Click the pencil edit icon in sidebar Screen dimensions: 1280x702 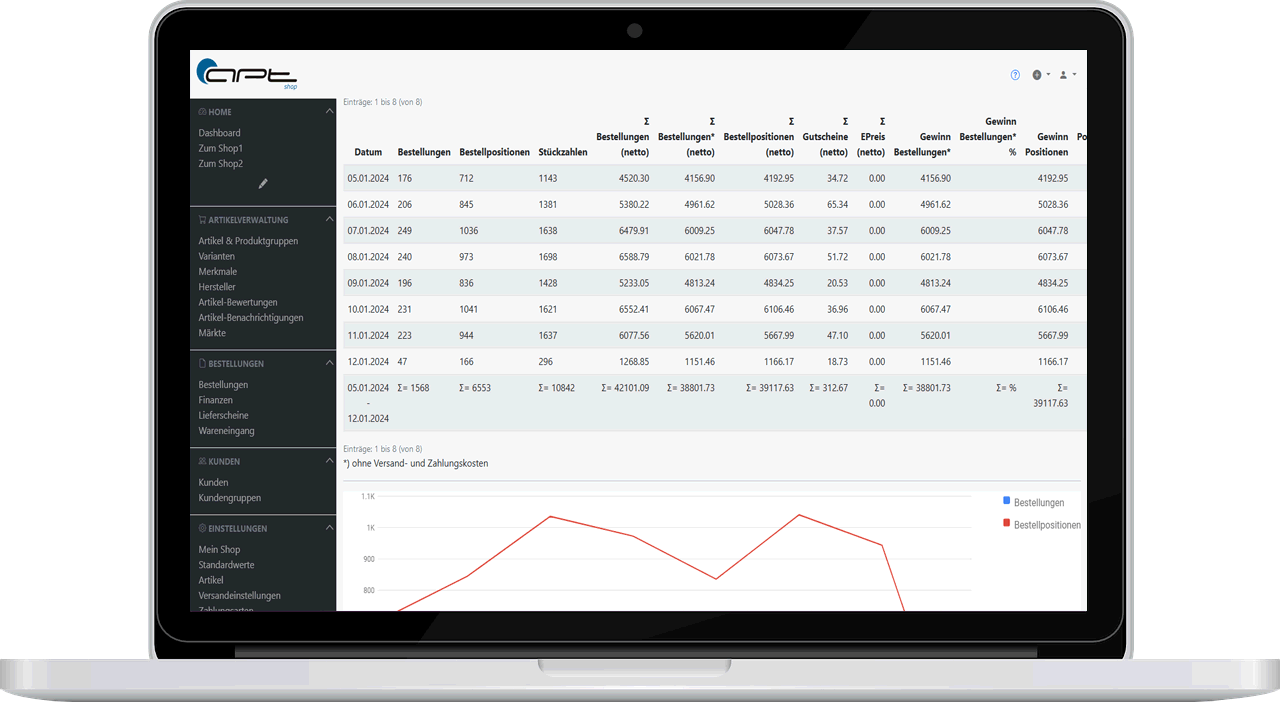pos(263,184)
